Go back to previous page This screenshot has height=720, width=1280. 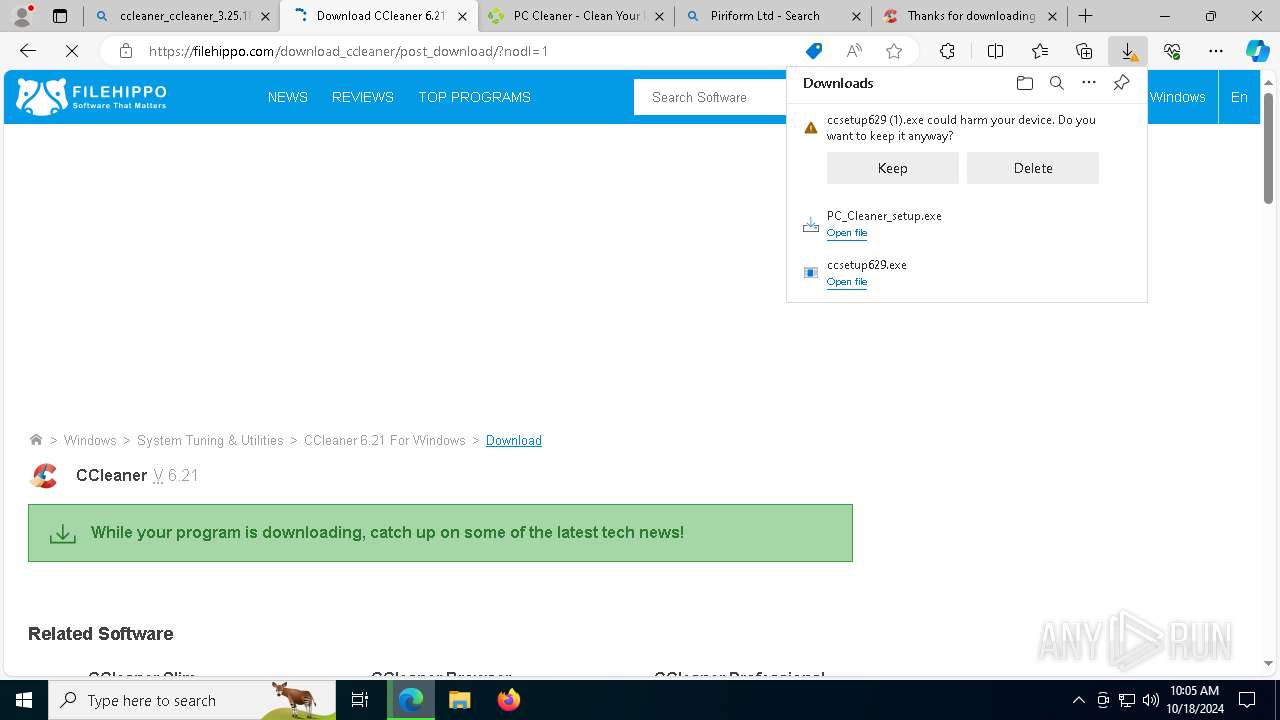point(28,51)
